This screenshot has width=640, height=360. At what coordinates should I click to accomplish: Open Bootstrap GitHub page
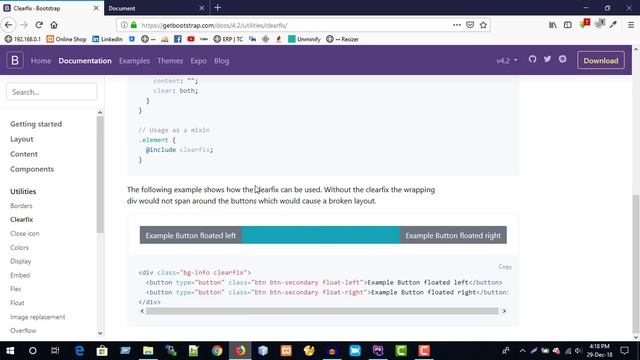[532, 59]
